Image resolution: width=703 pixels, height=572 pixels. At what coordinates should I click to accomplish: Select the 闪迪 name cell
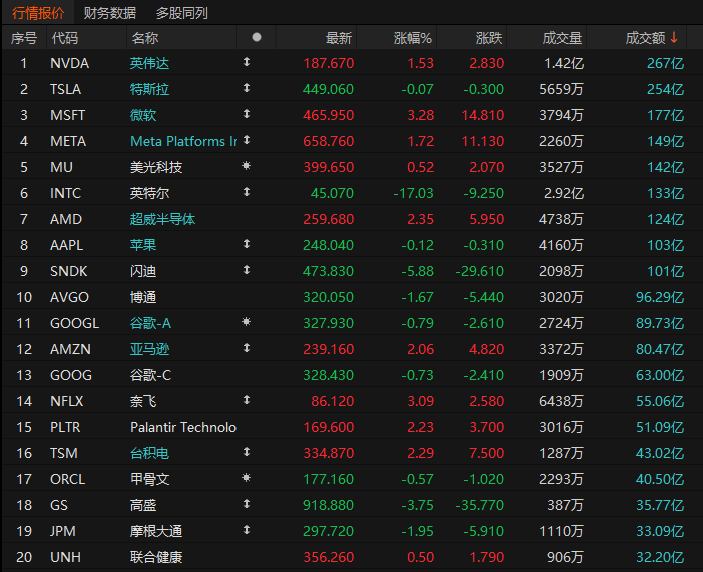143,271
